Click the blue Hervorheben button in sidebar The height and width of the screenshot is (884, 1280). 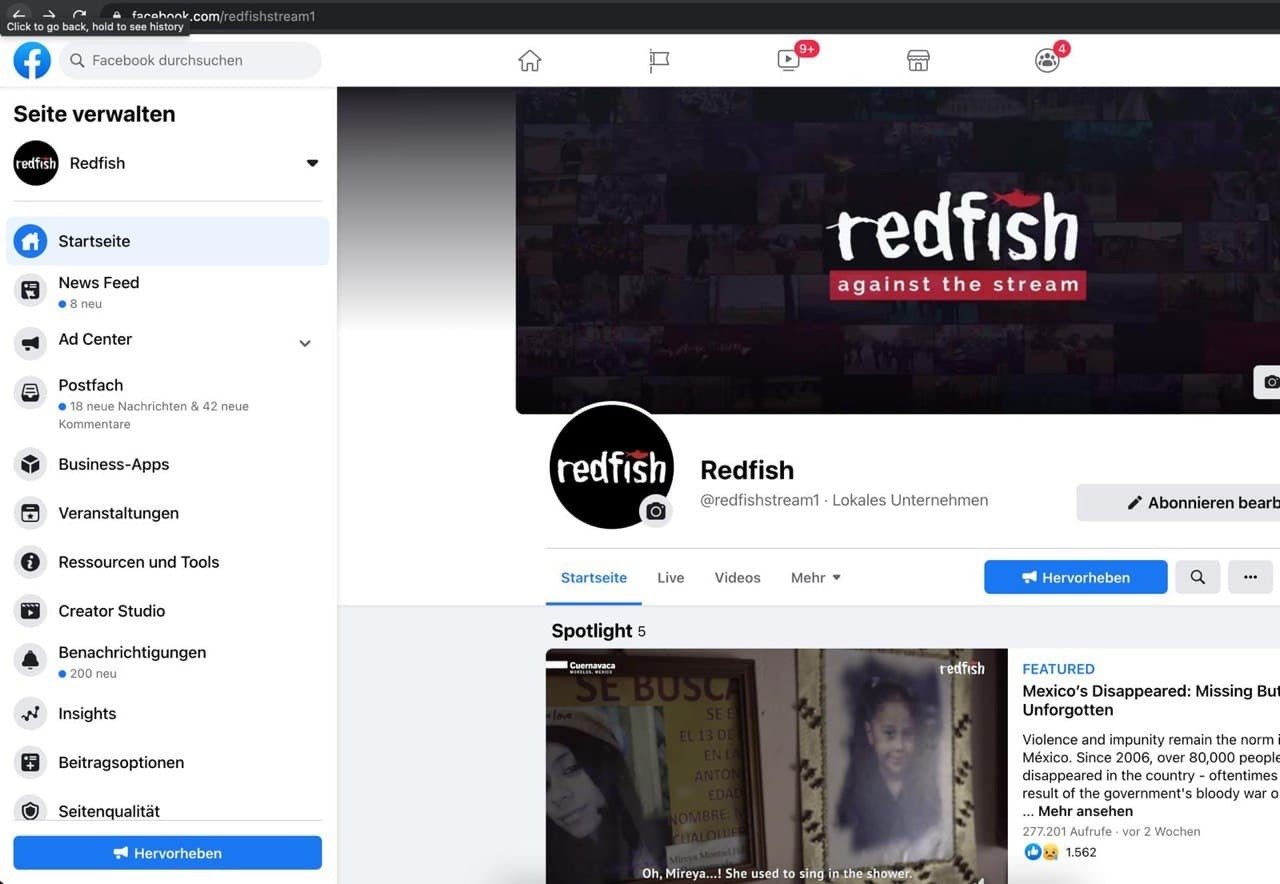(168, 853)
